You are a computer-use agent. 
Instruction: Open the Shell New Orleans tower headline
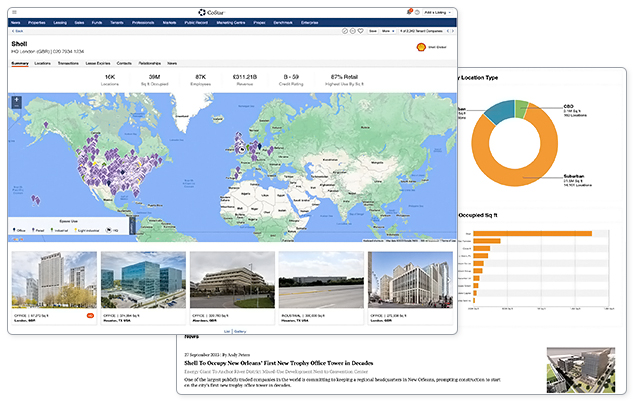(278, 363)
